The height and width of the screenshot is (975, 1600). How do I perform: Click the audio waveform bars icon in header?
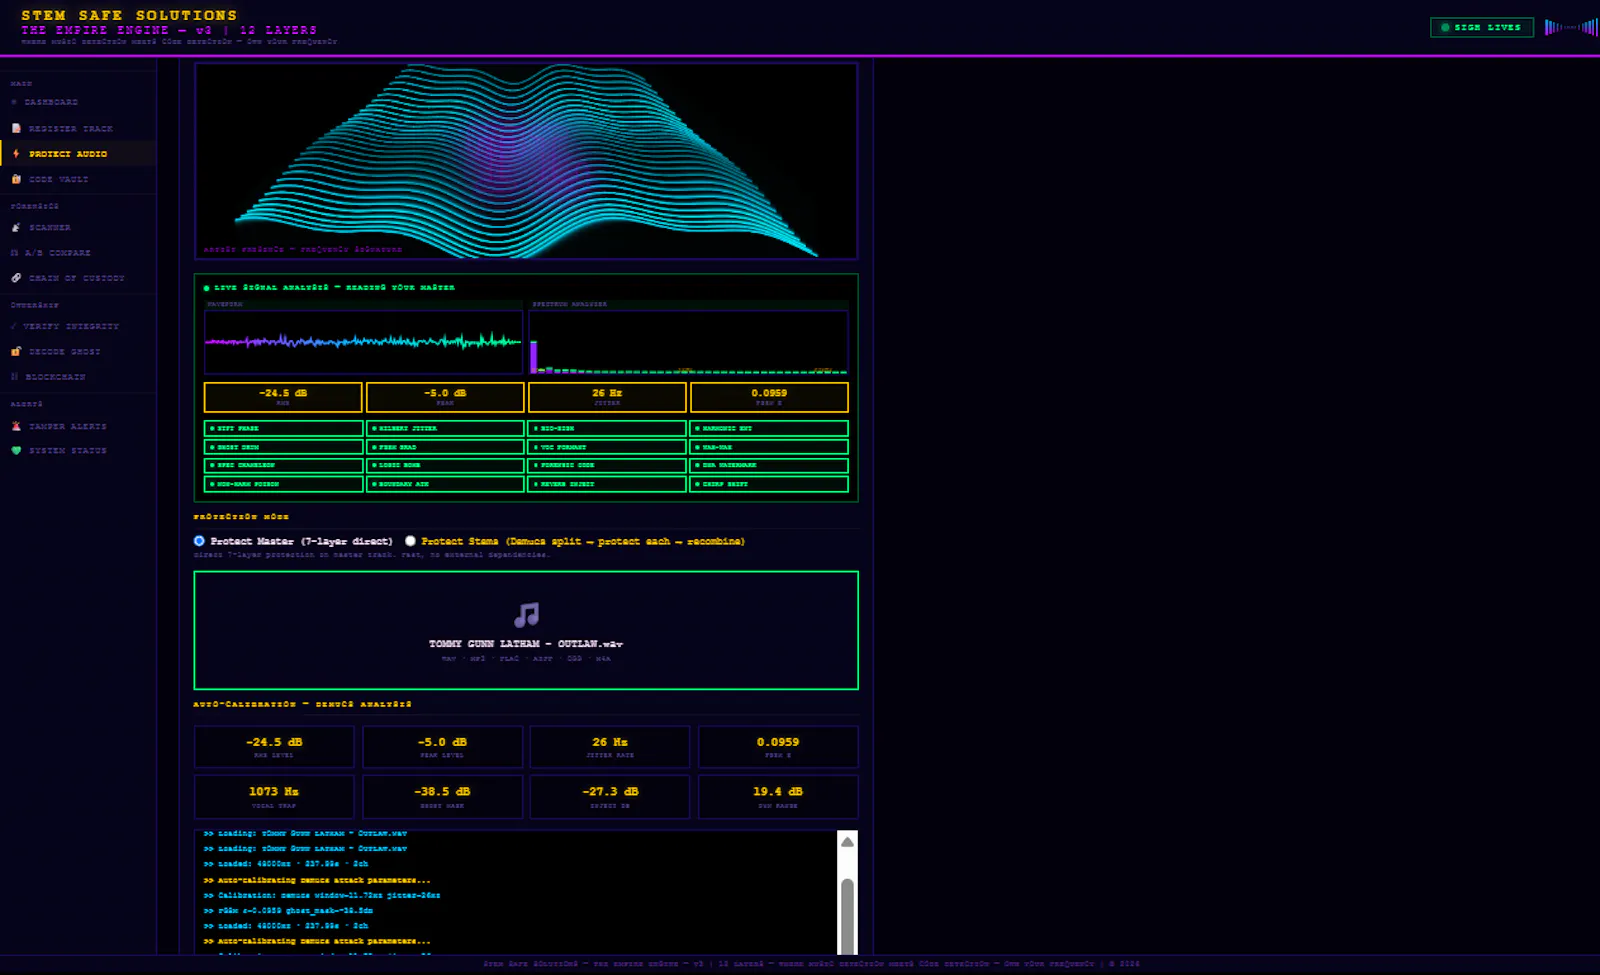tap(1570, 27)
